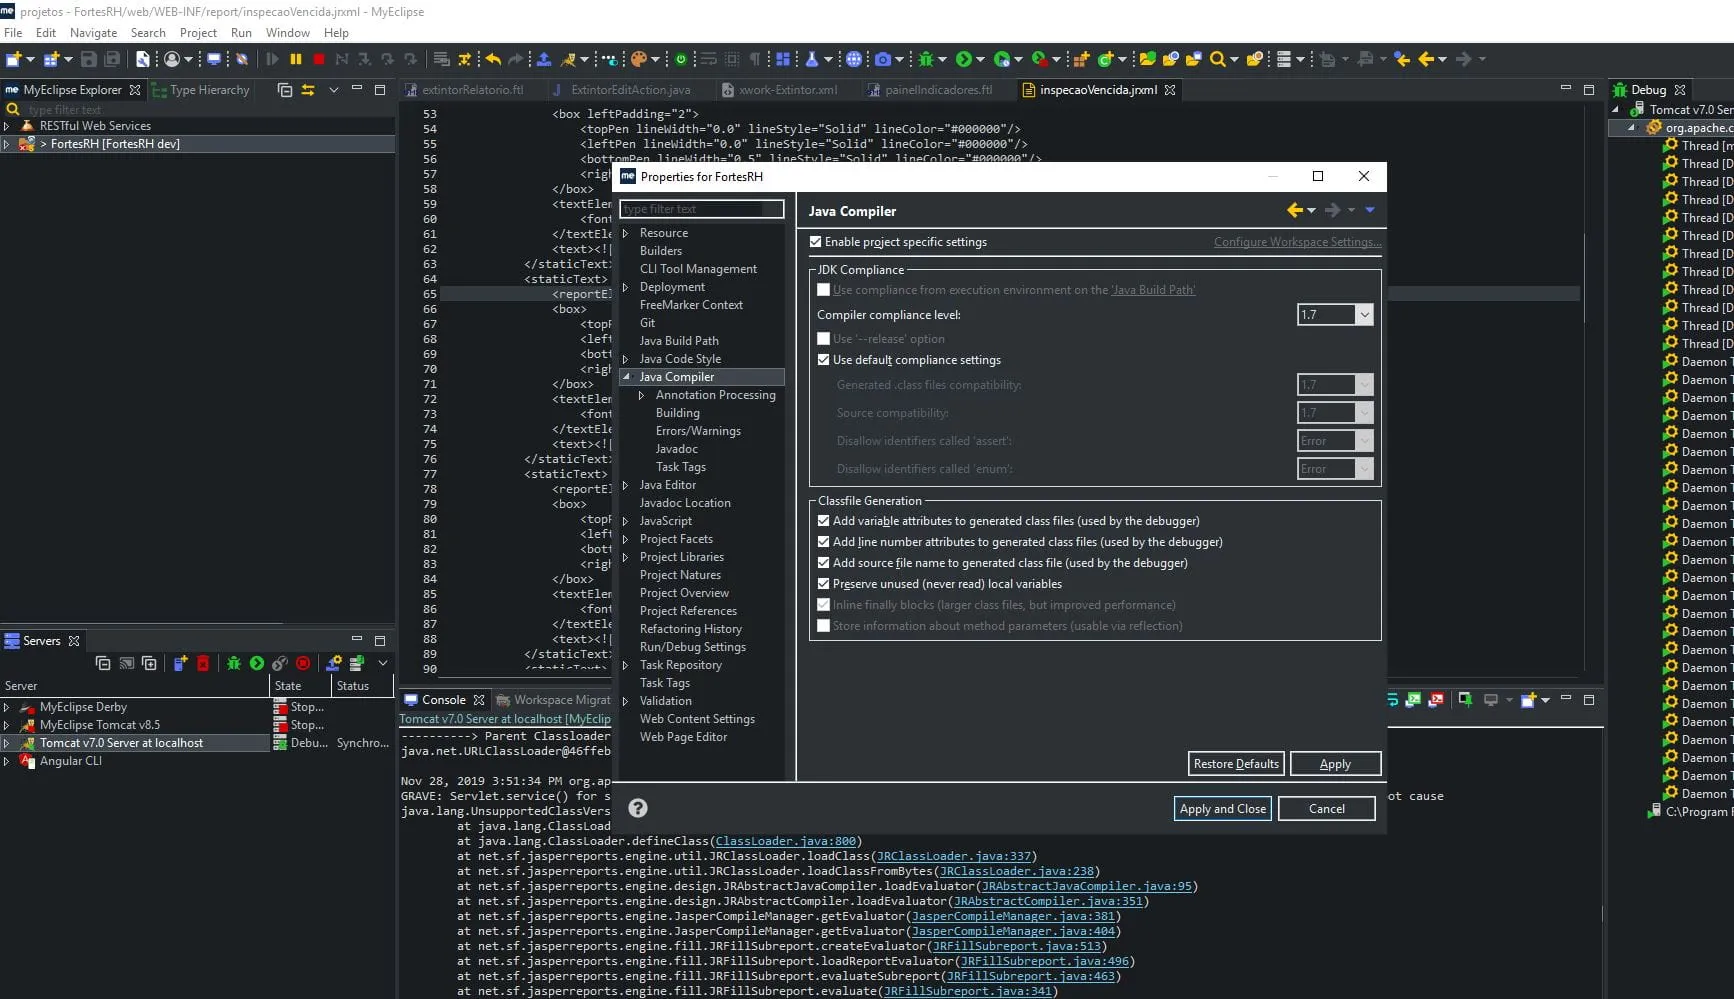
Task: Start server in debug mode from Servers panel
Action: 234,663
